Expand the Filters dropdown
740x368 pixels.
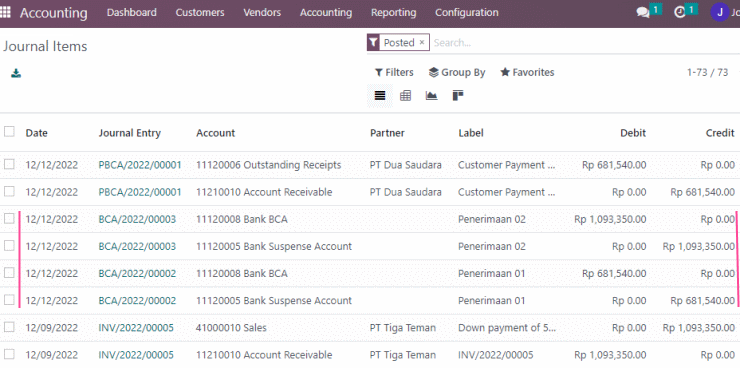[394, 72]
